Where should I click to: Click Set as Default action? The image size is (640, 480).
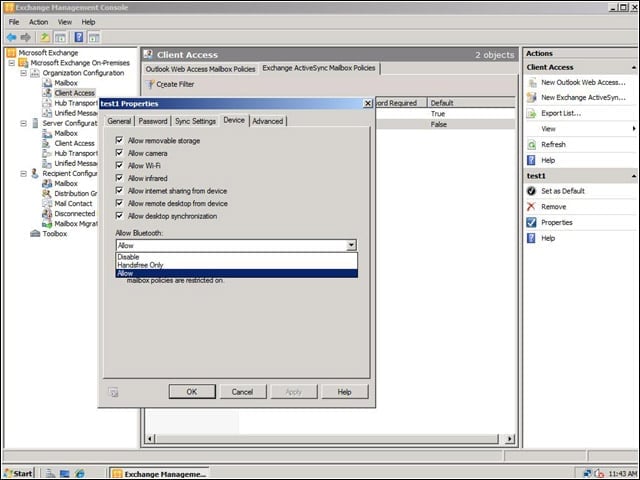click(563, 191)
